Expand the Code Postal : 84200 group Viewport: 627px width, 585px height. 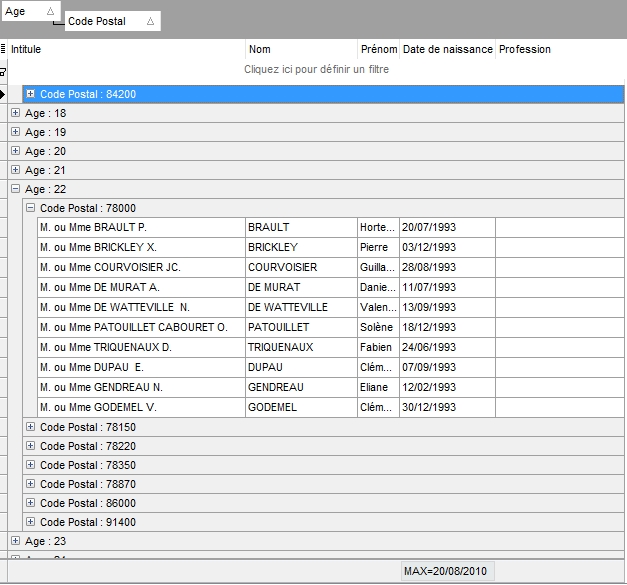click(x=30, y=94)
